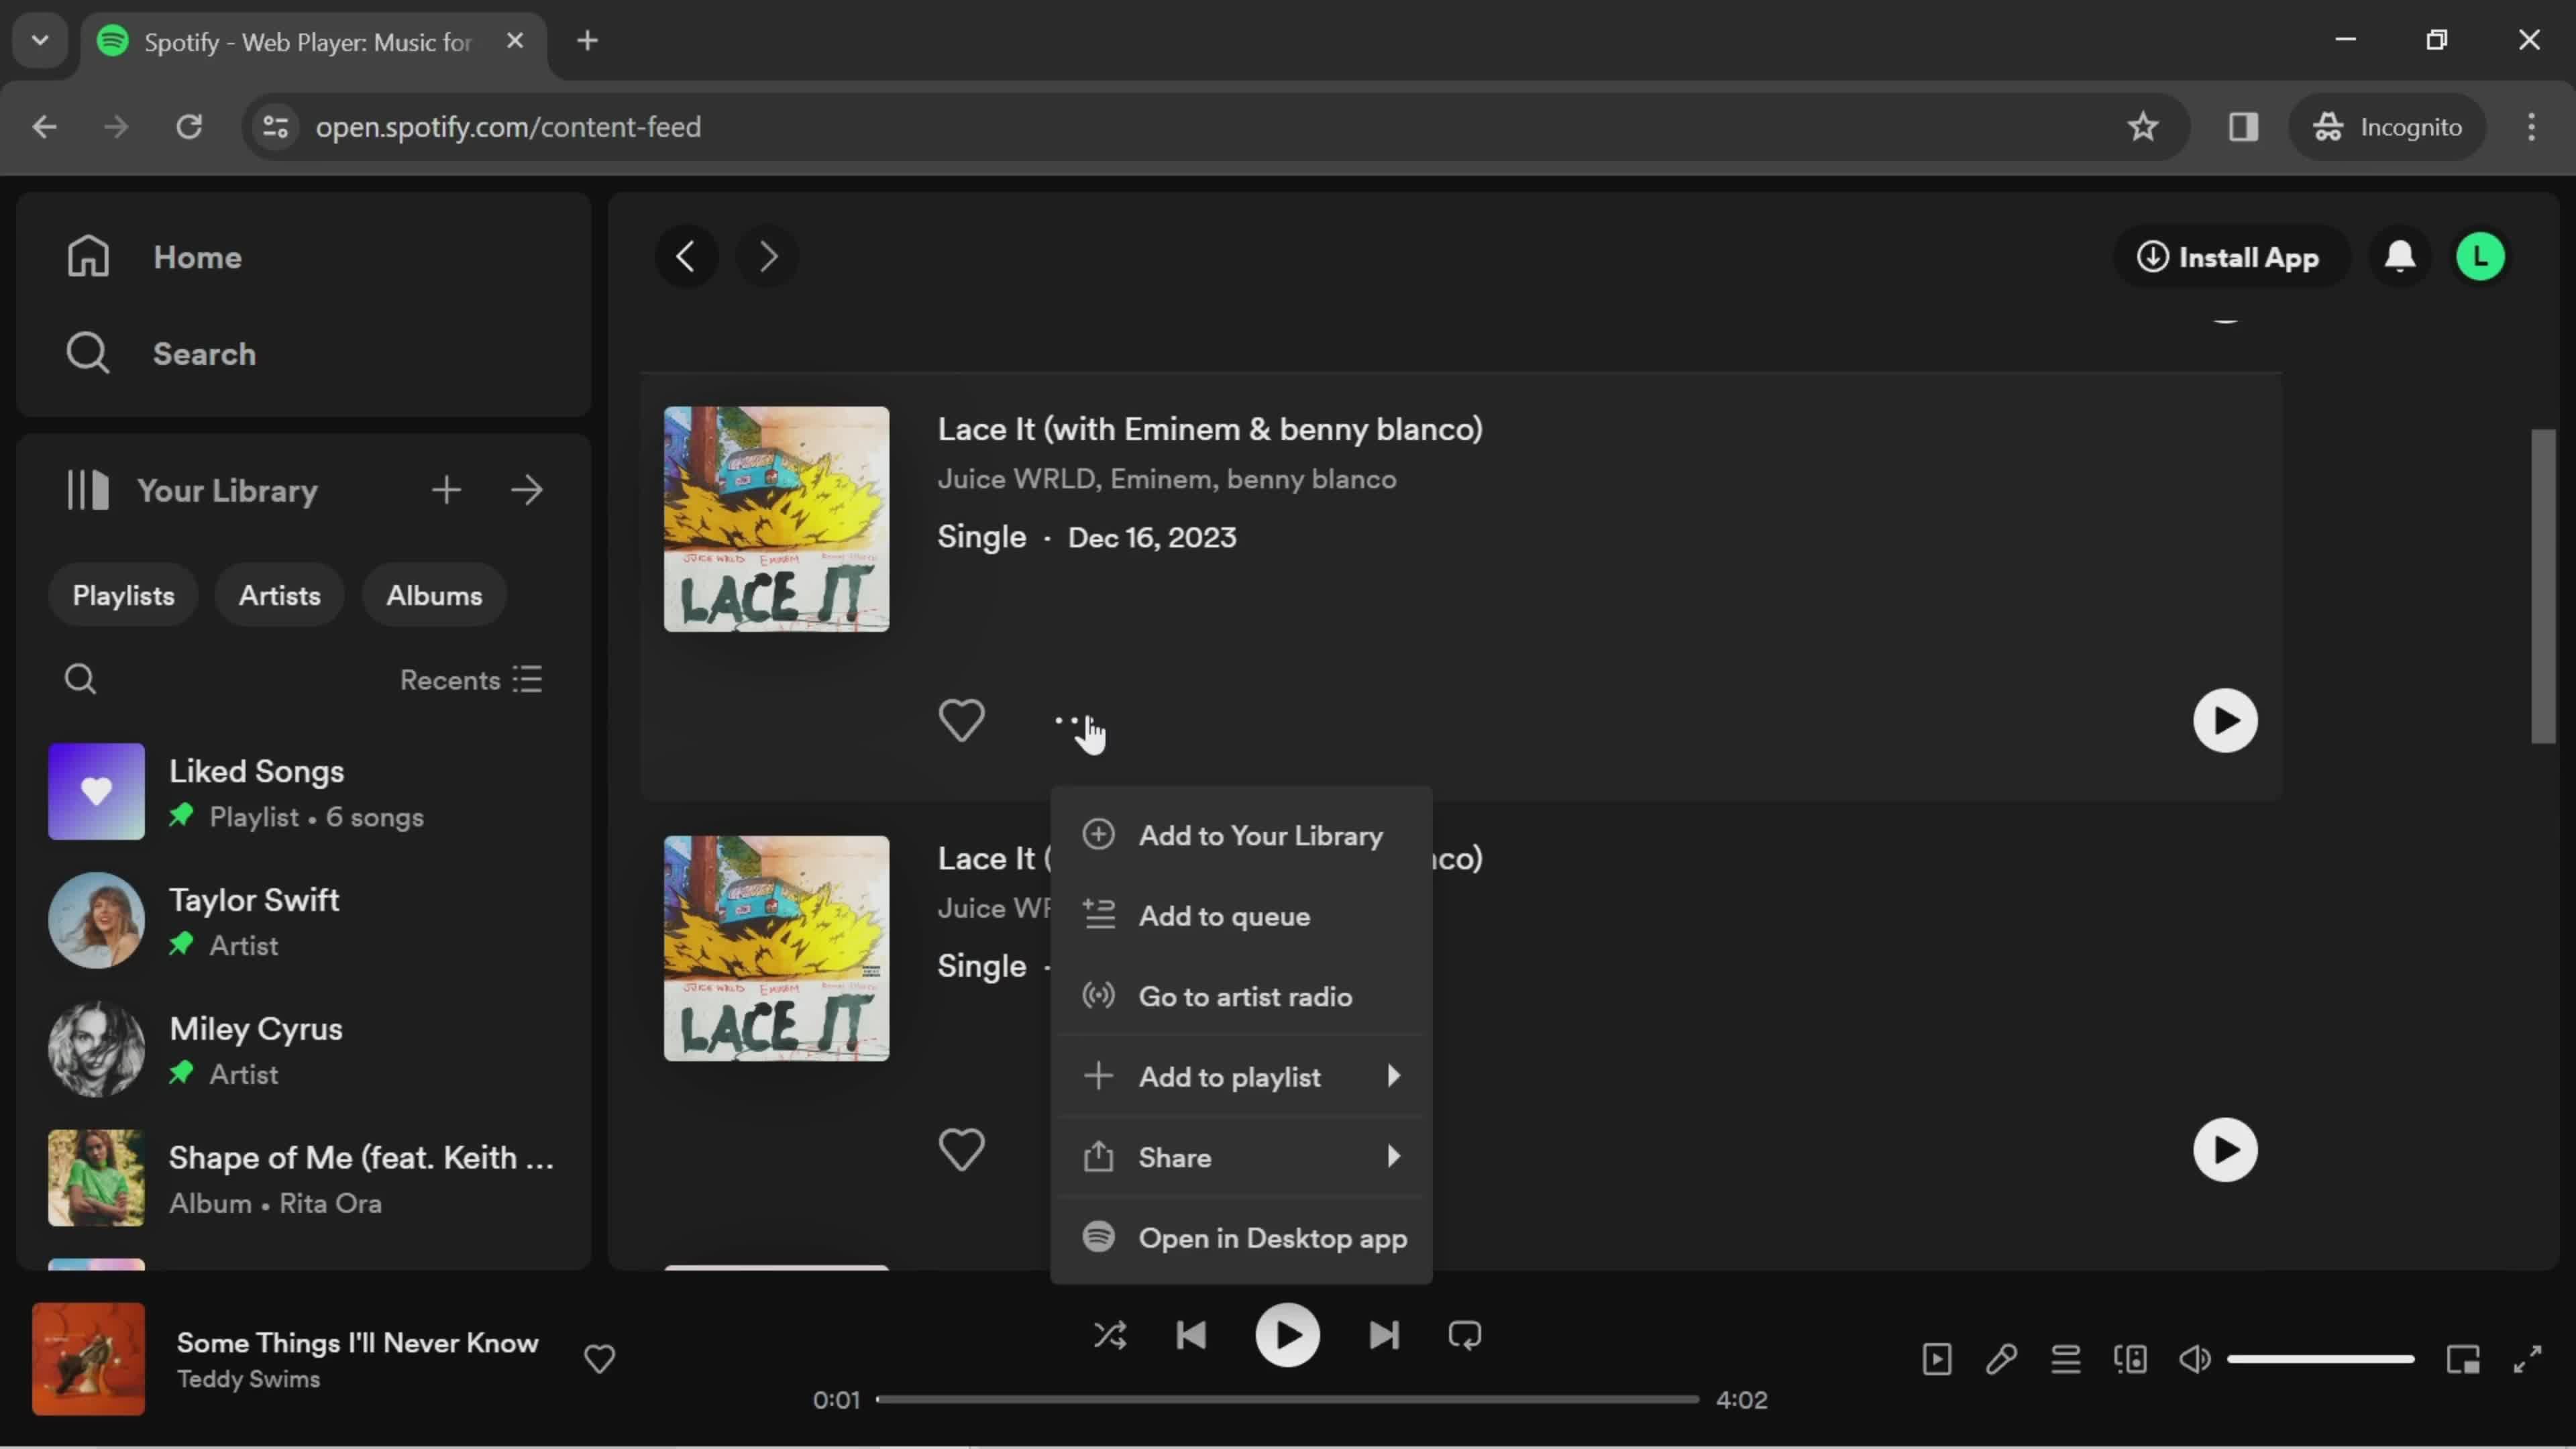Click page vertical scrollbar
2576x1449 pixels.
[2543, 587]
